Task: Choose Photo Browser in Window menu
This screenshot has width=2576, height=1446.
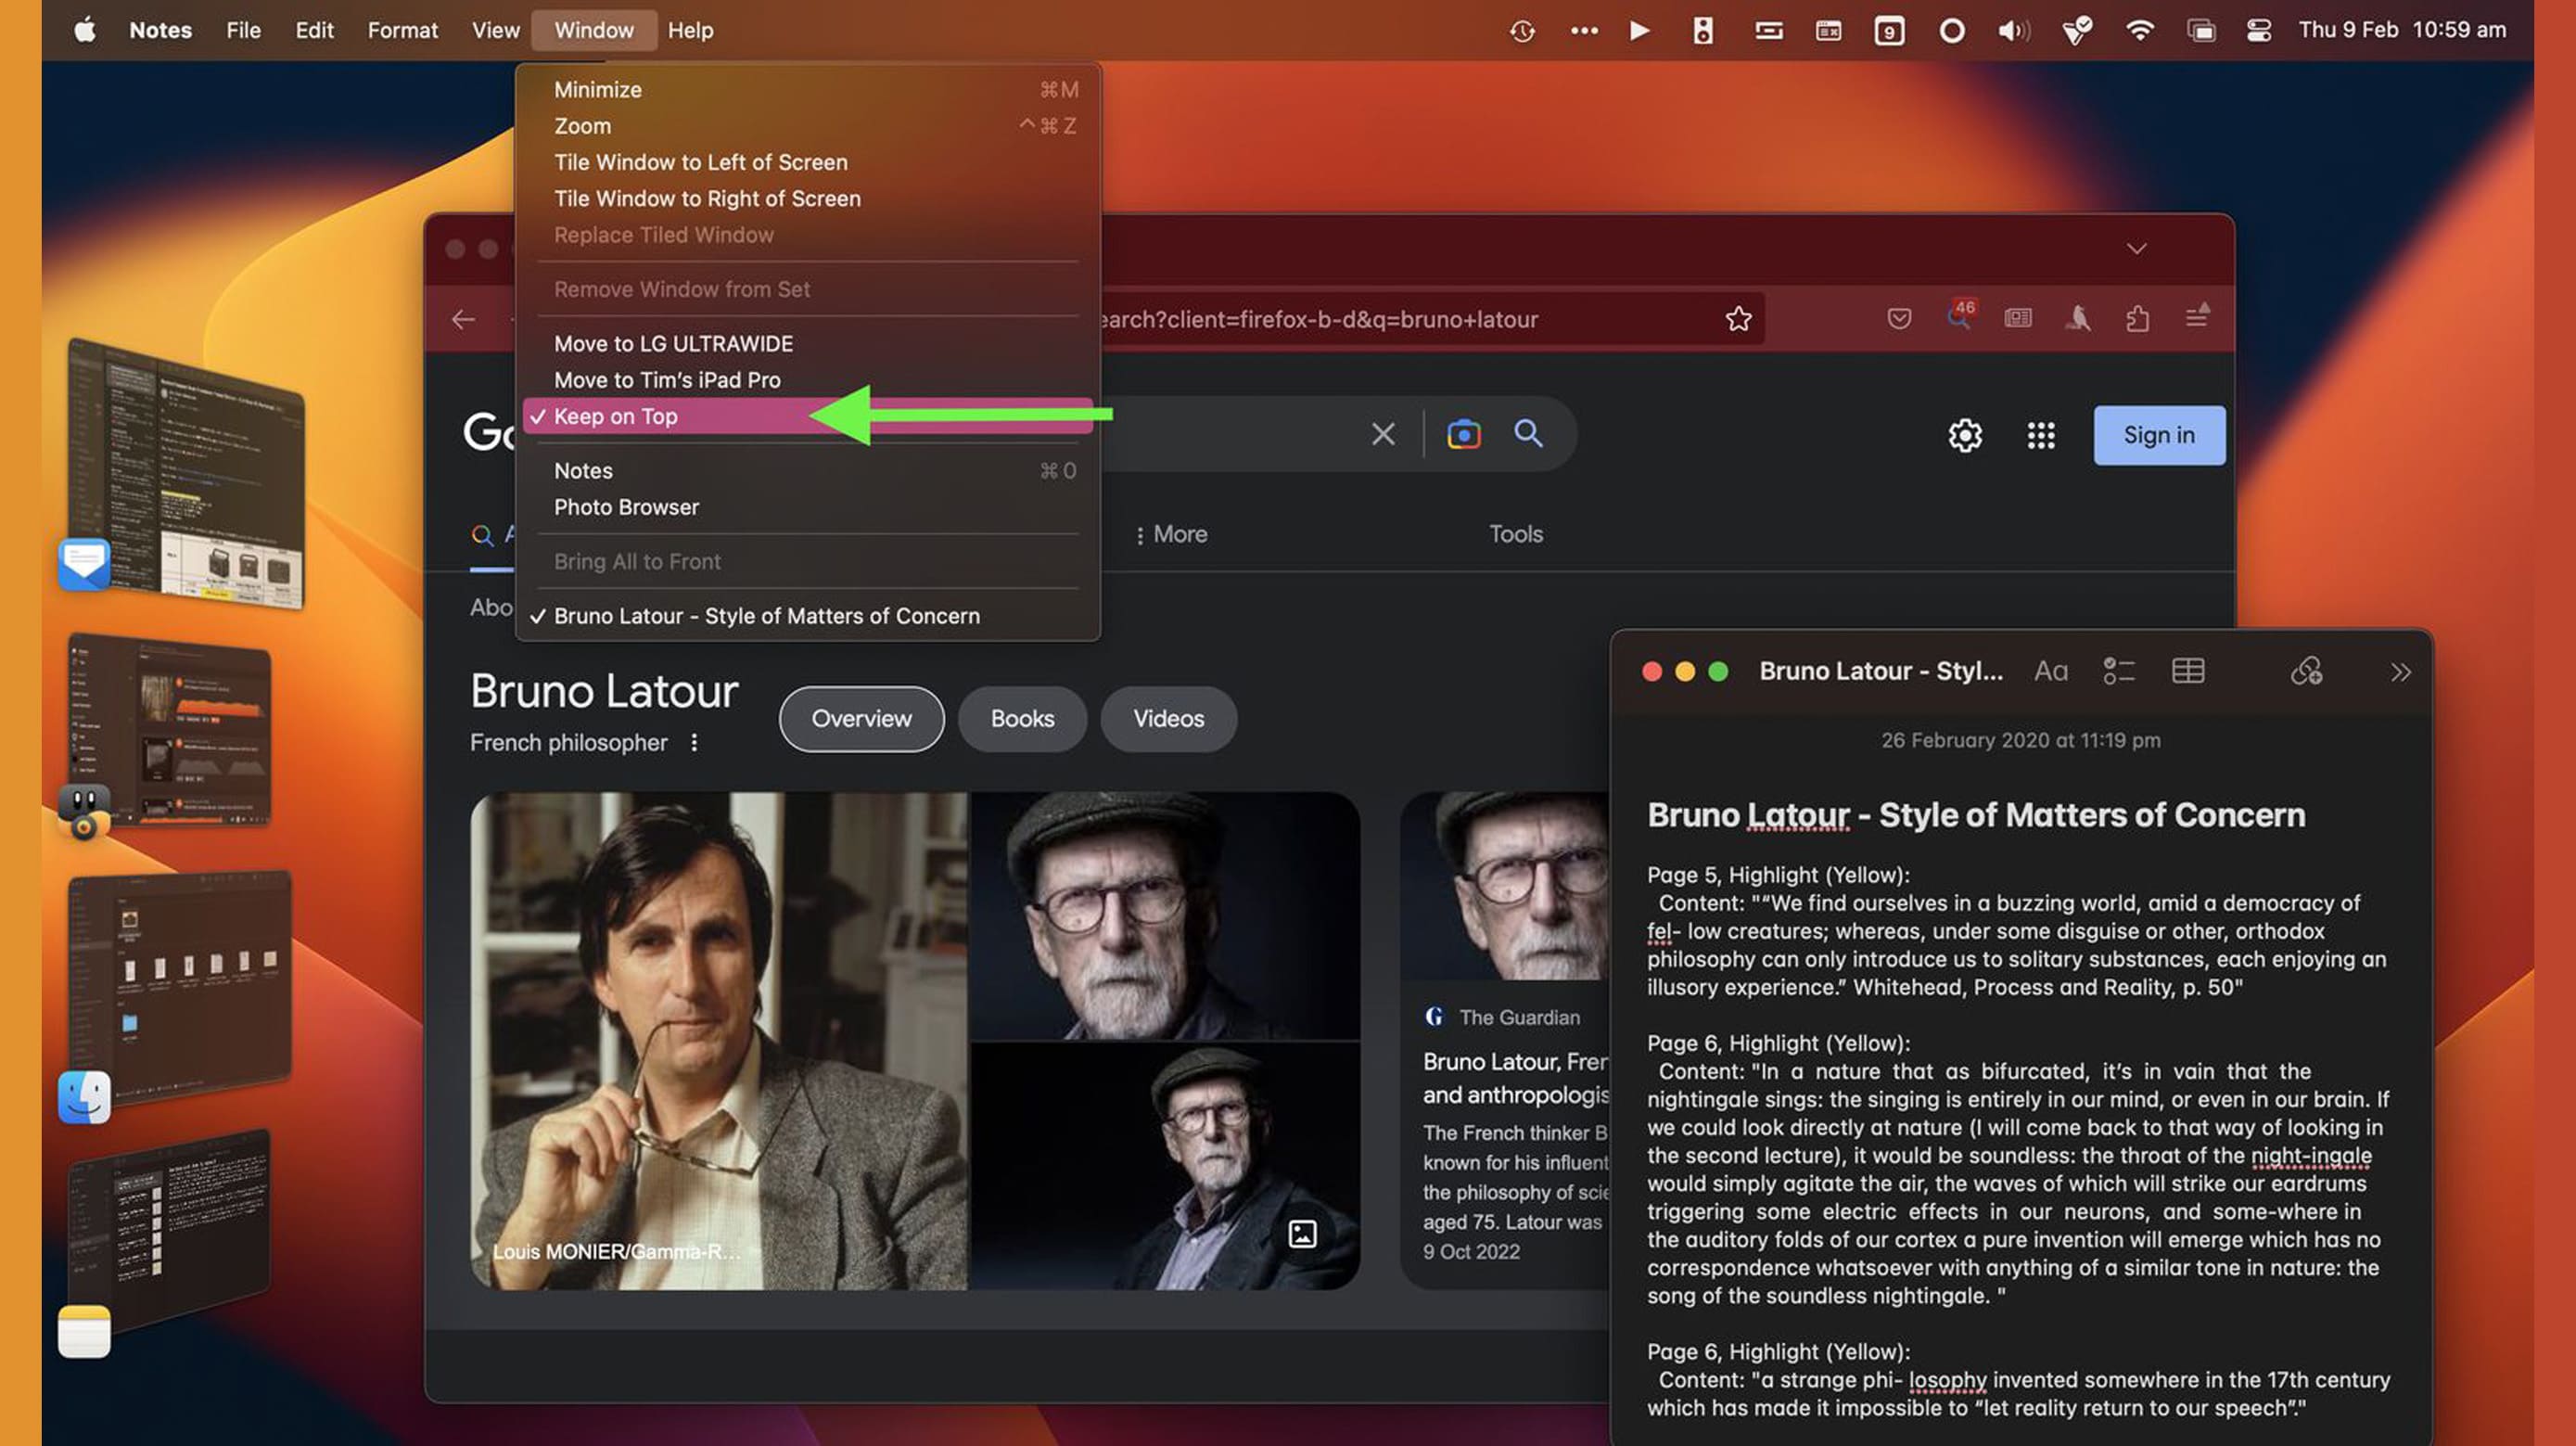Action: 807,507
